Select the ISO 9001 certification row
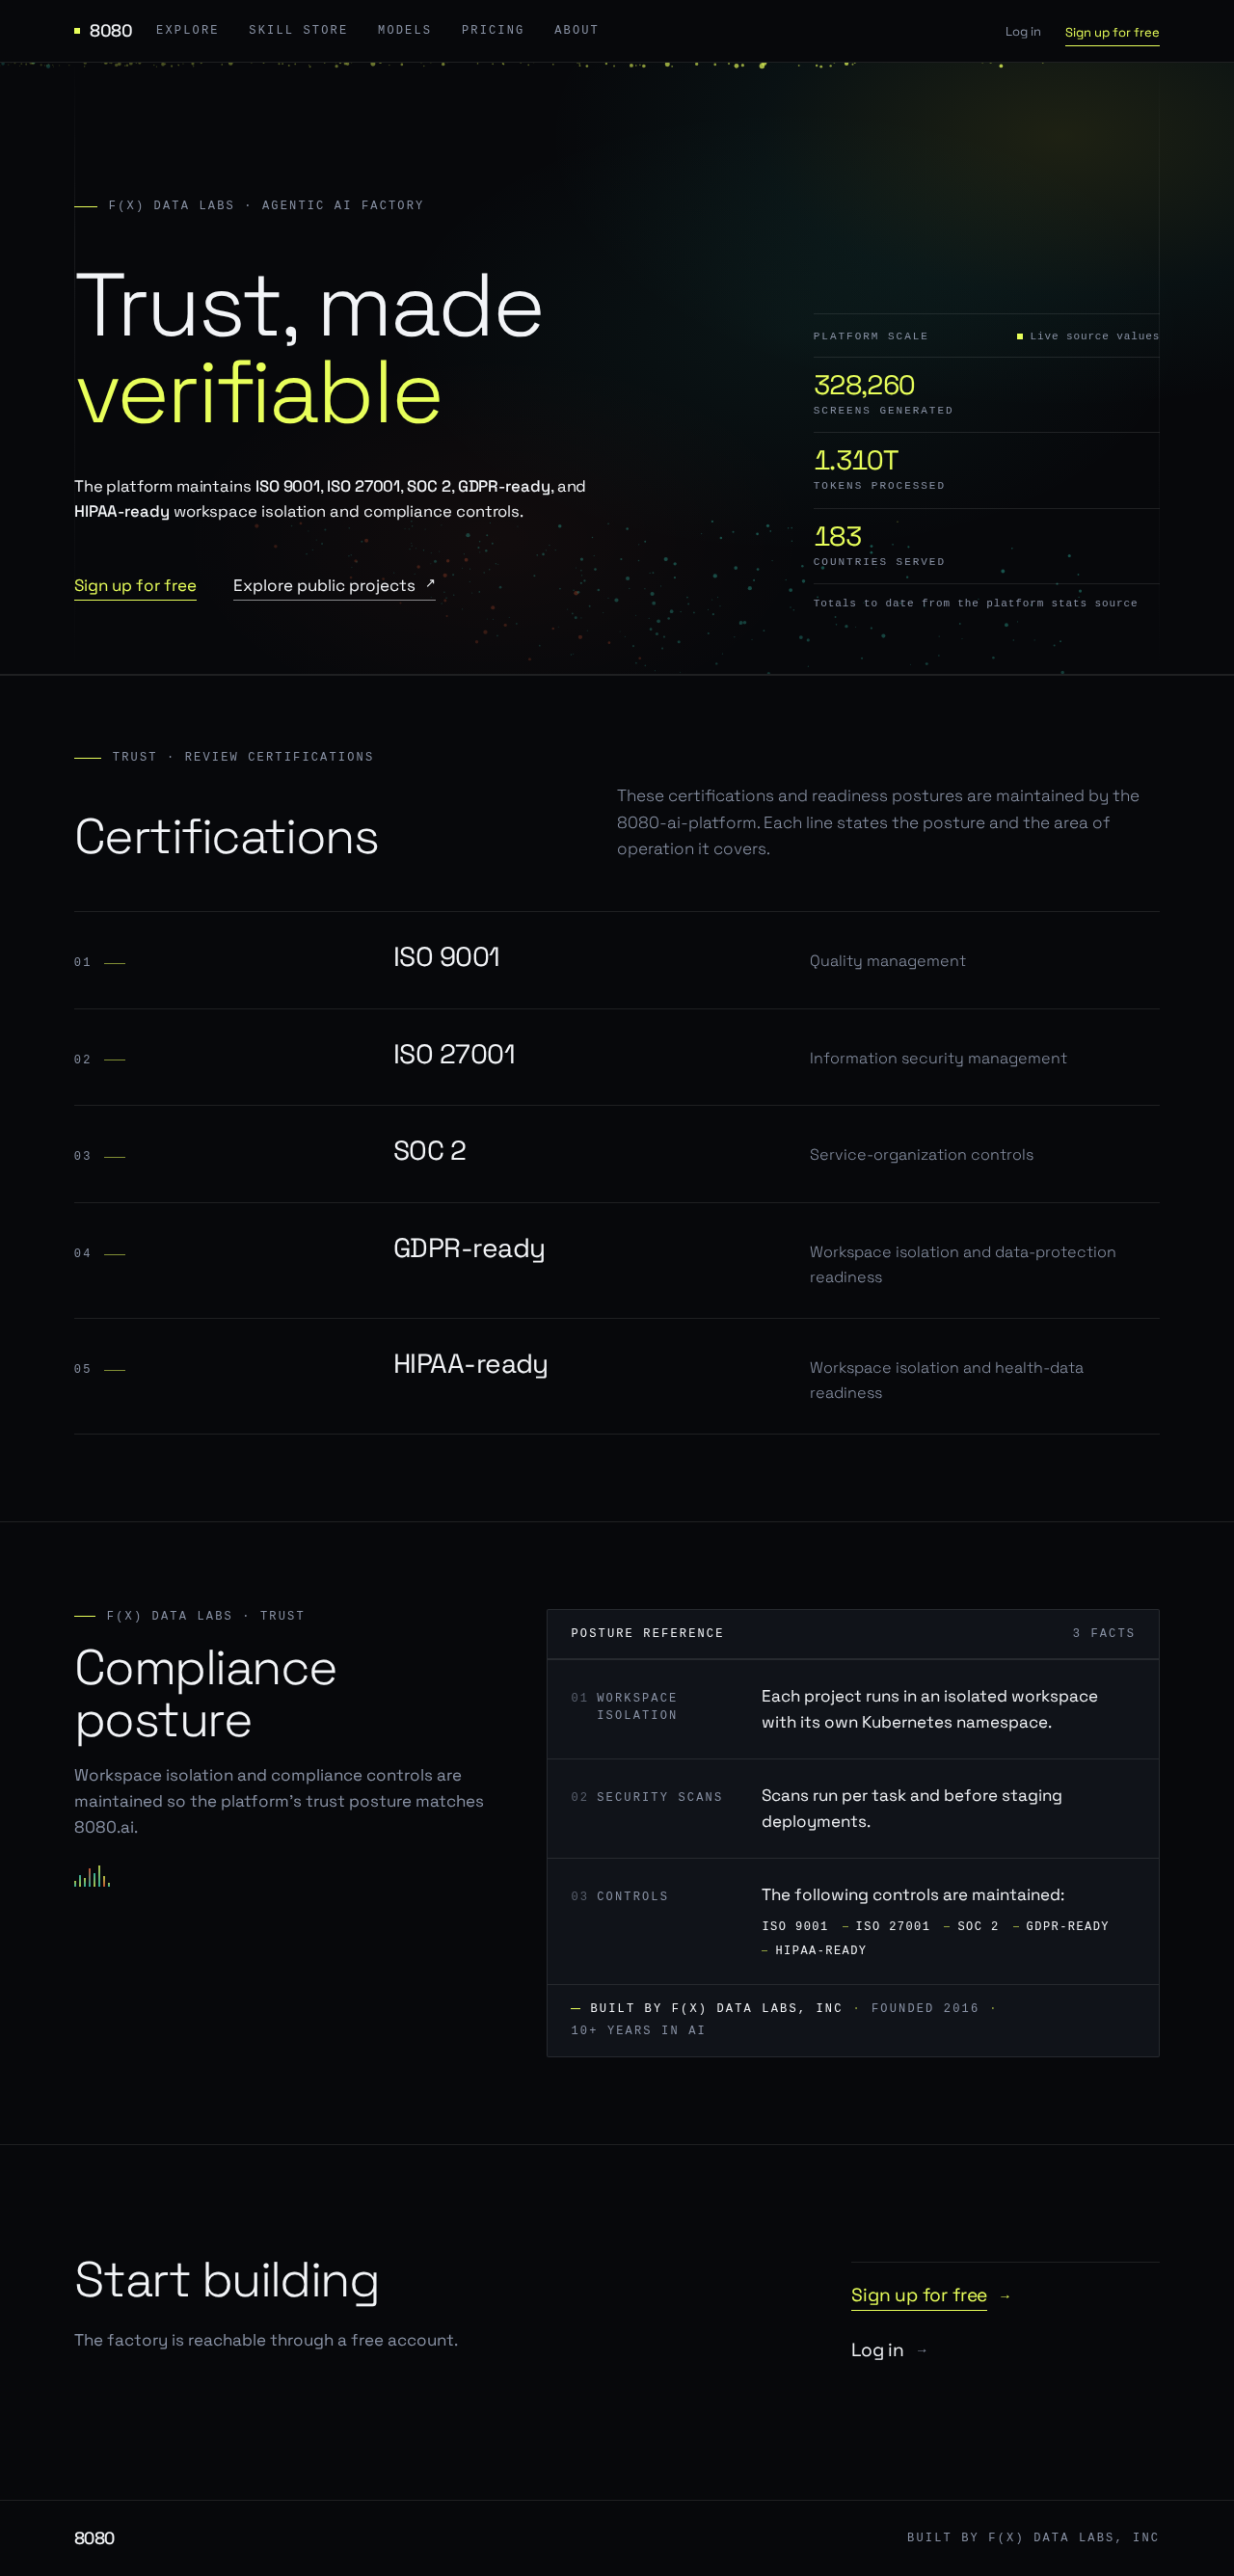The width and height of the screenshot is (1234, 2576). pos(616,960)
